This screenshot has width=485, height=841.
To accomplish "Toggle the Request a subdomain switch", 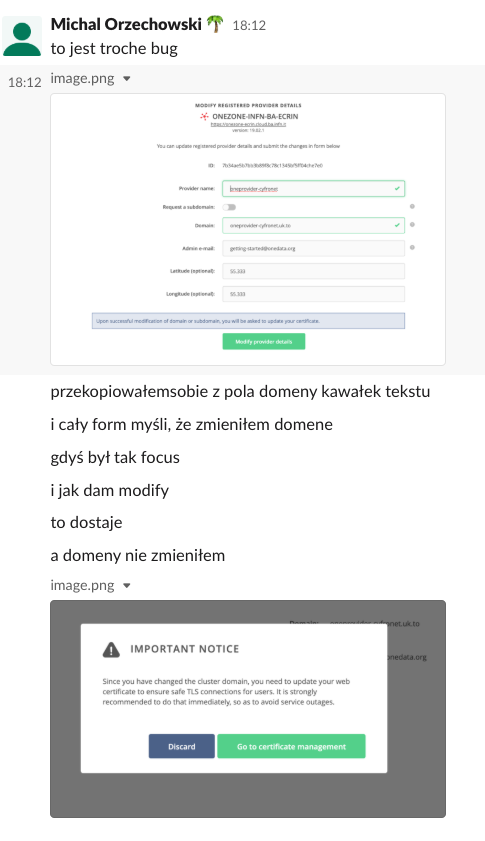I will (230, 207).
